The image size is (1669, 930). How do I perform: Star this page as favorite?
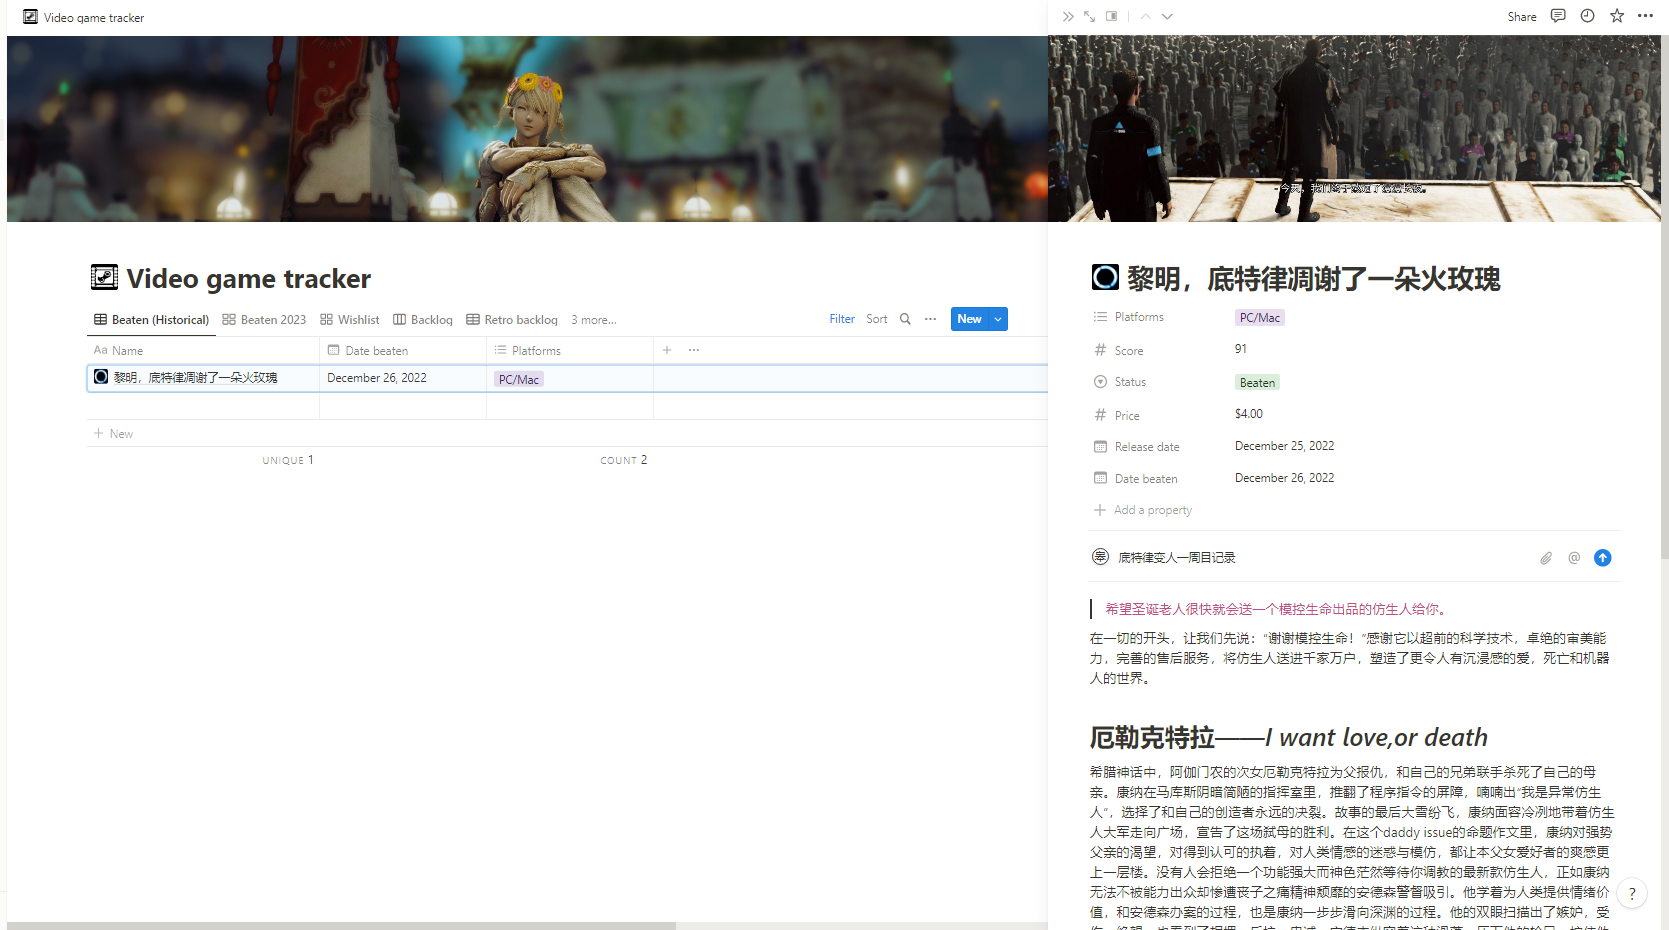(x=1617, y=16)
